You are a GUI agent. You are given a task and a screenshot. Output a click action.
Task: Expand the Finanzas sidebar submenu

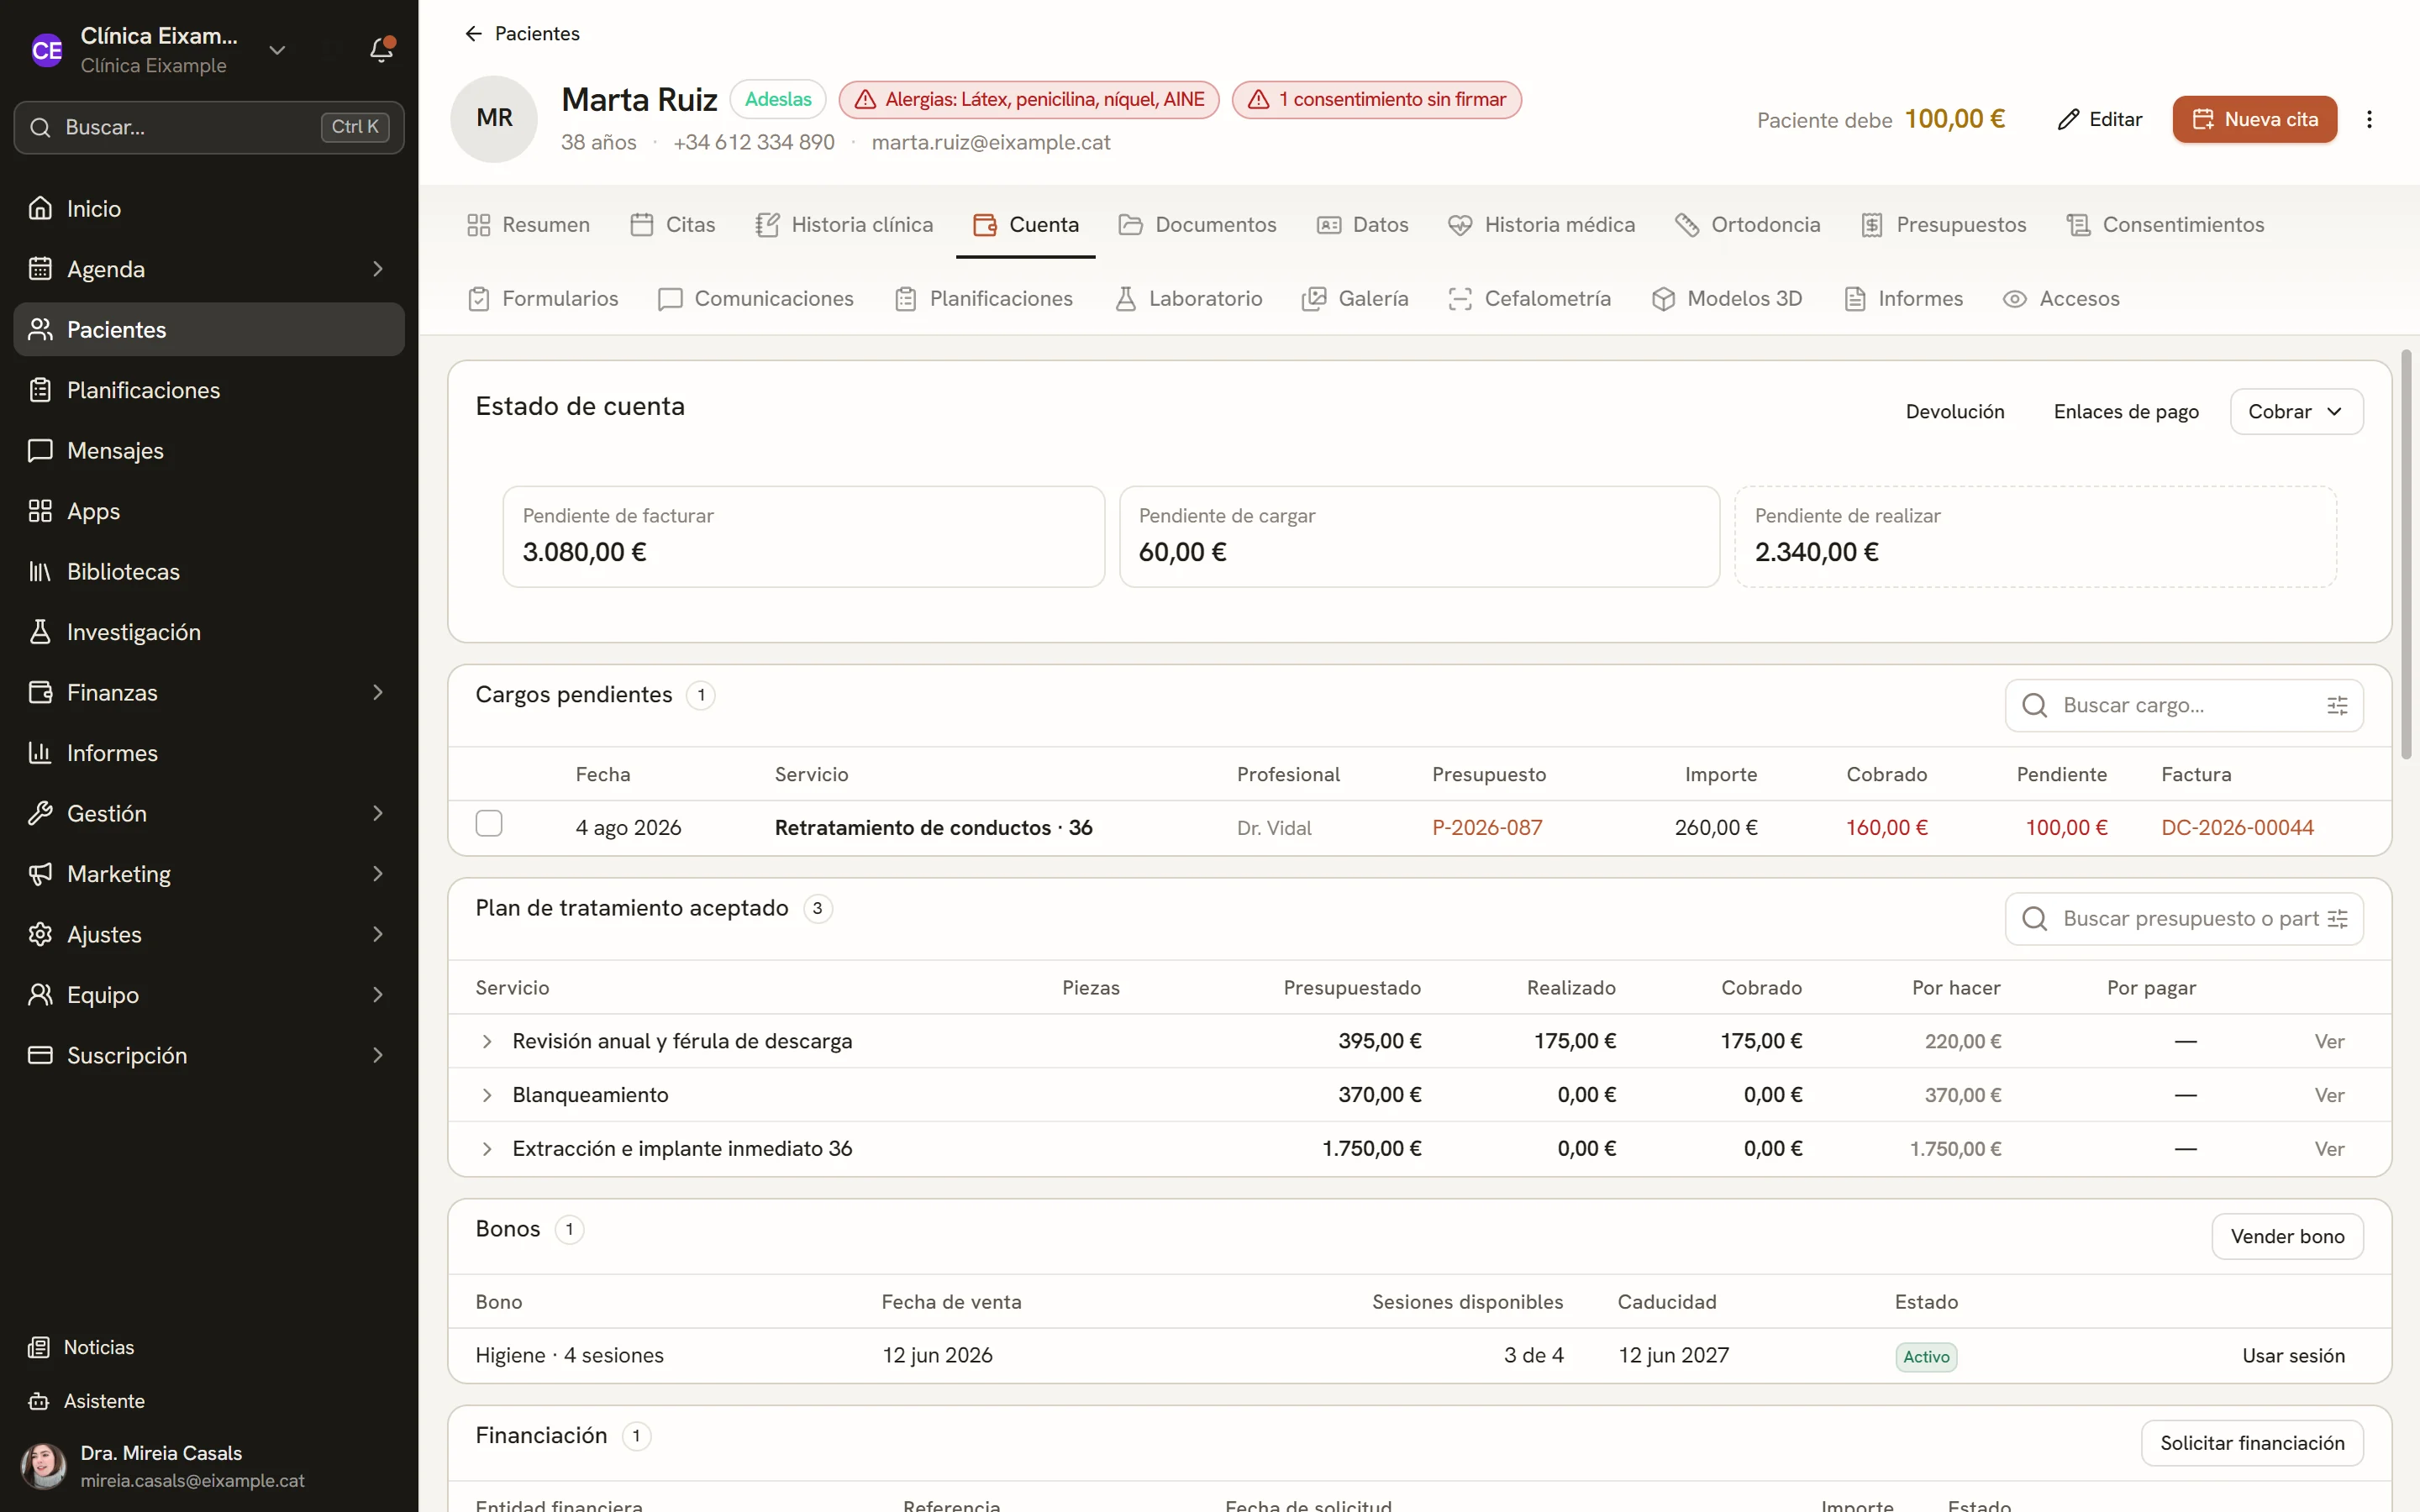point(378,692)
